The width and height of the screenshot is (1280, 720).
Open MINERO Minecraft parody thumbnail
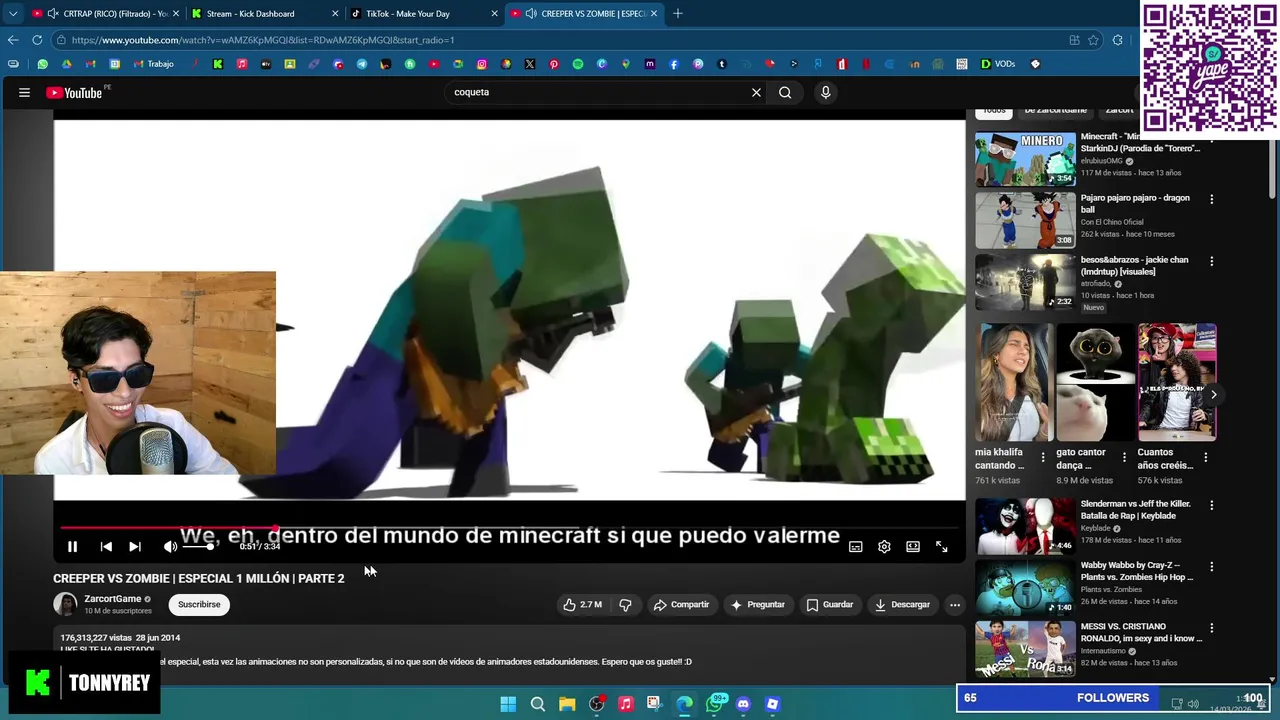click(x=1025, y=159)
